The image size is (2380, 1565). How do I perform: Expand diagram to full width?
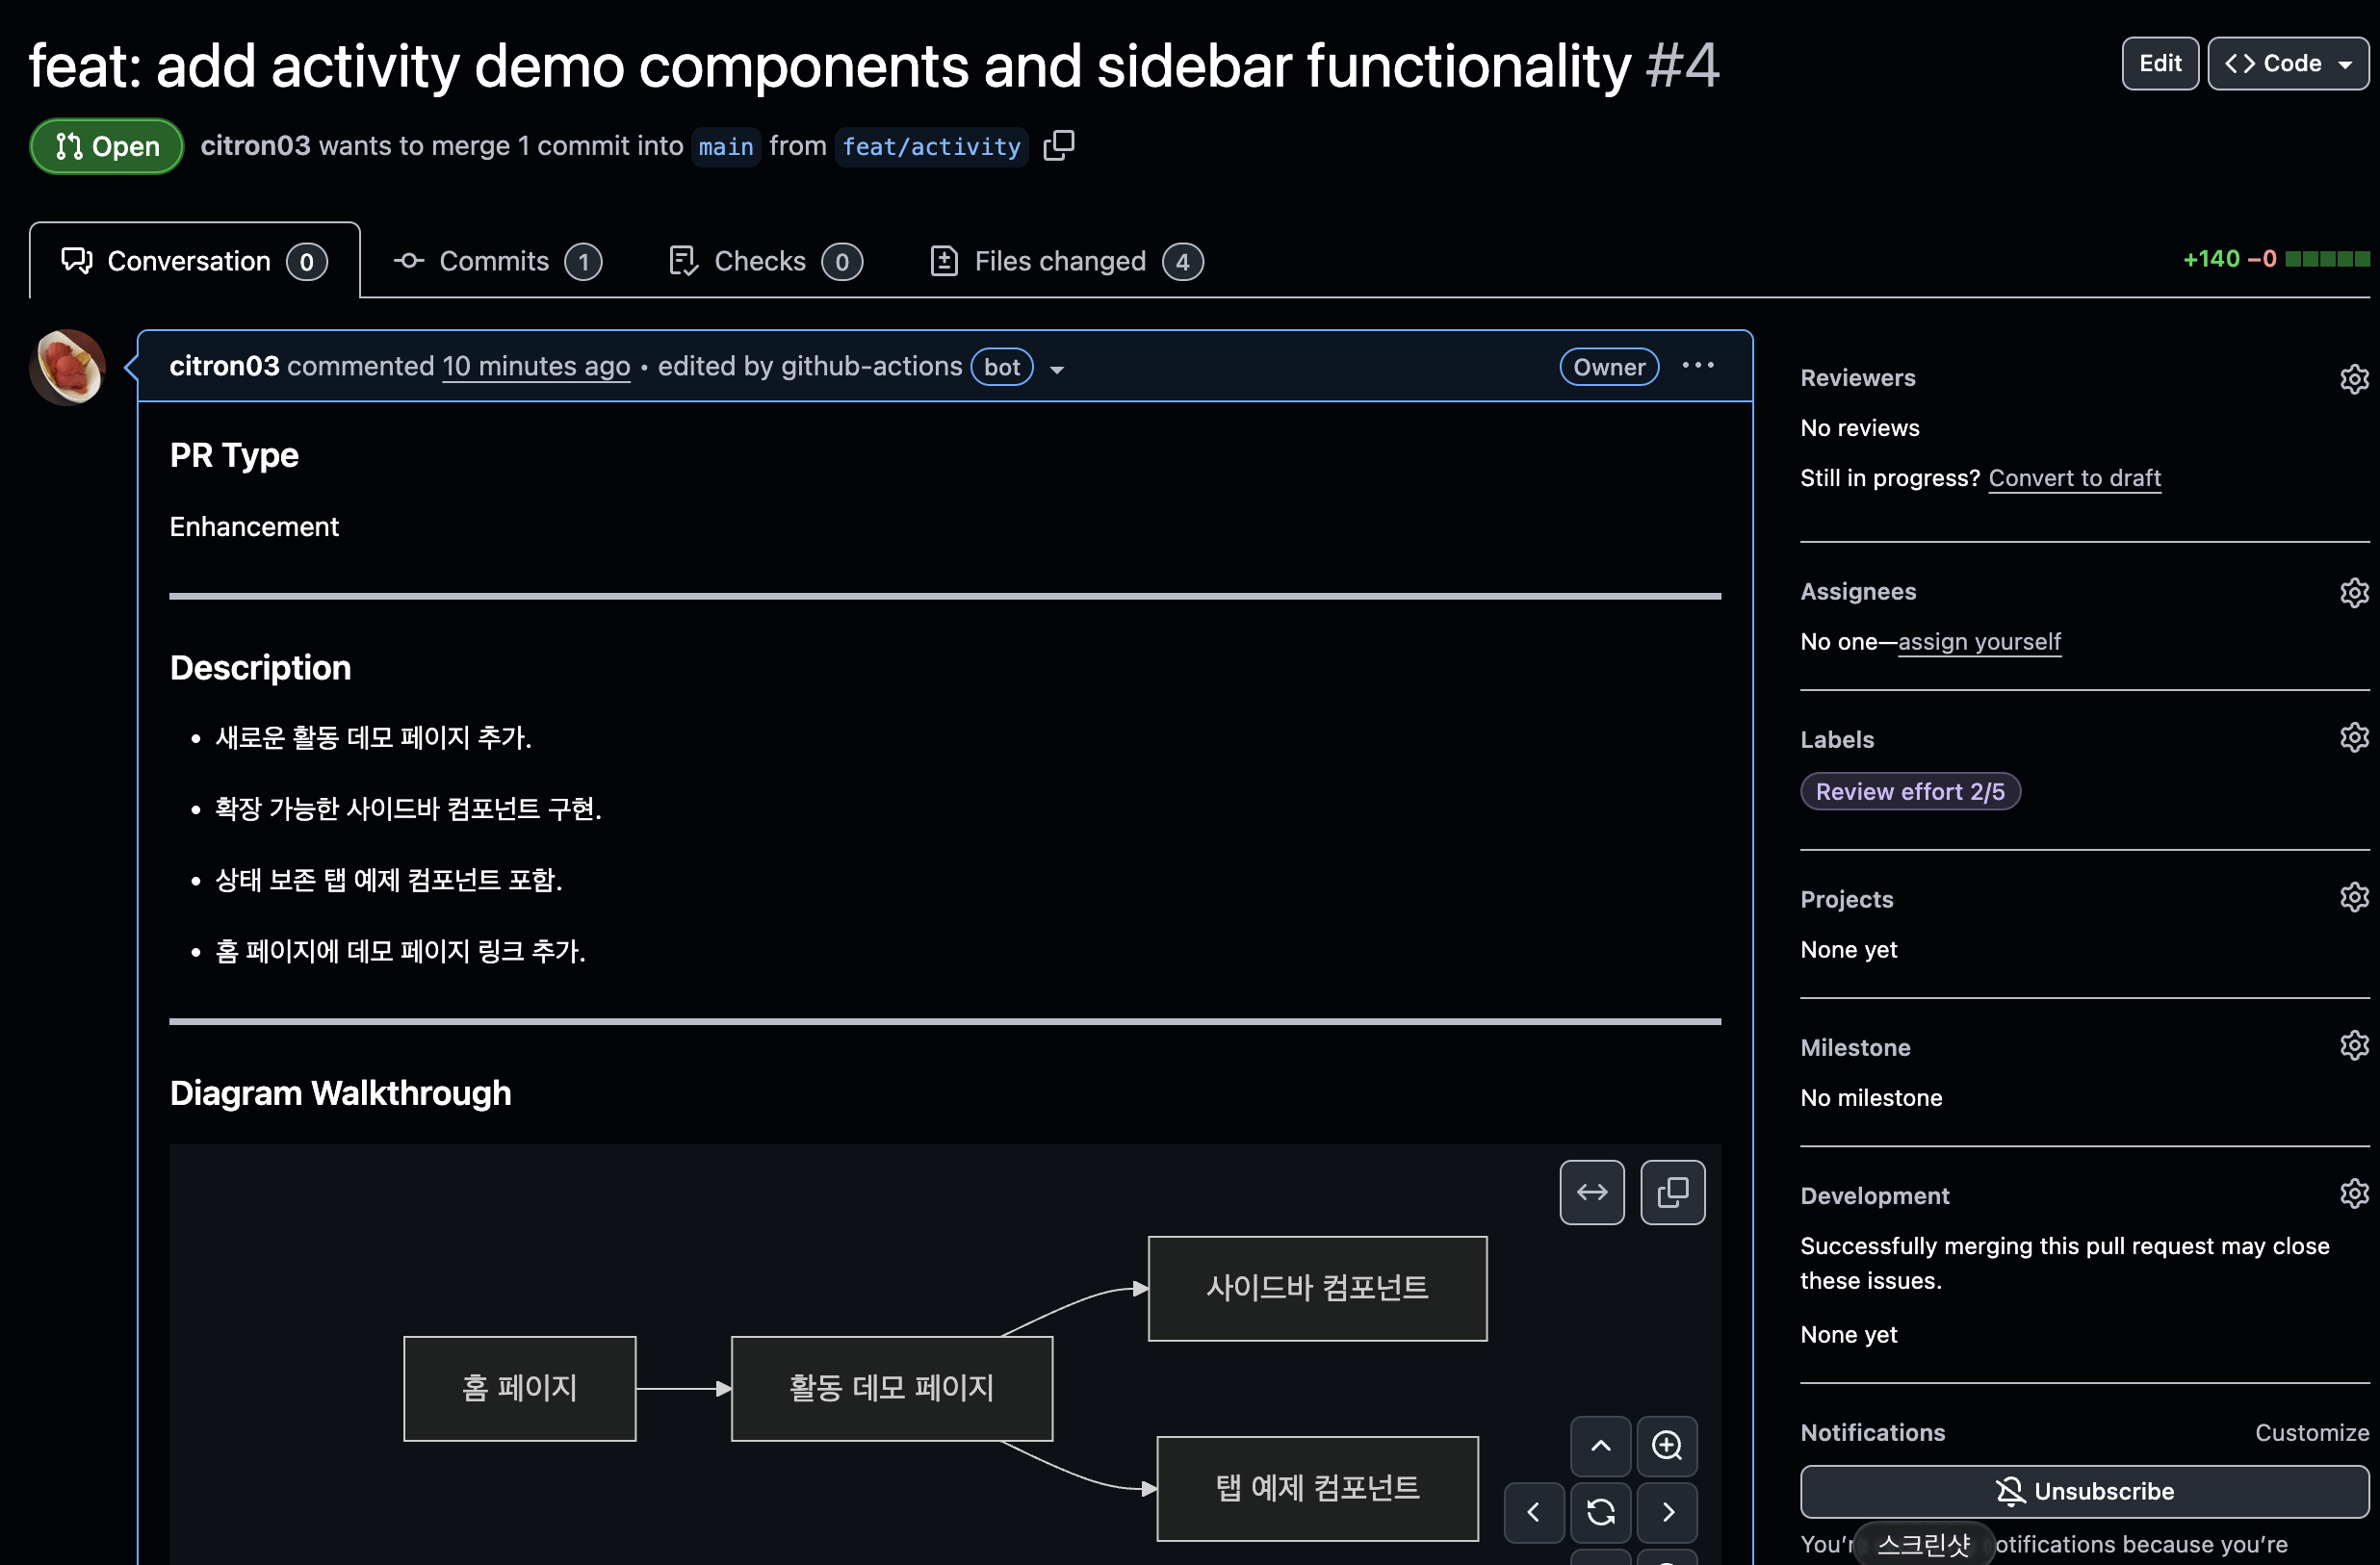click(x=1591, y=1192)
